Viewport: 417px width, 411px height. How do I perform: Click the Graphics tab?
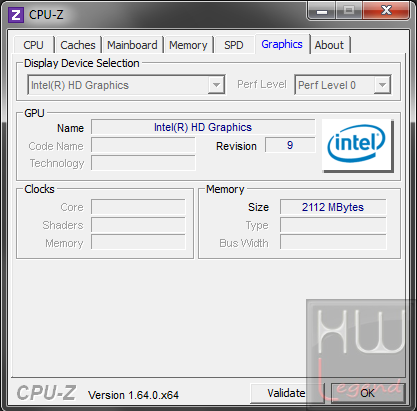(282, 44)
